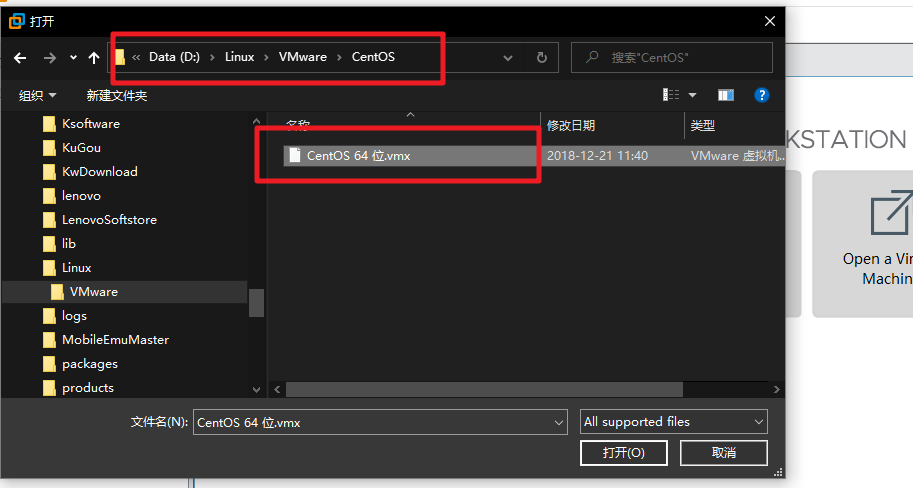Click the 新建文件夹 button
The image size is (913, 488).
point(116,96)
